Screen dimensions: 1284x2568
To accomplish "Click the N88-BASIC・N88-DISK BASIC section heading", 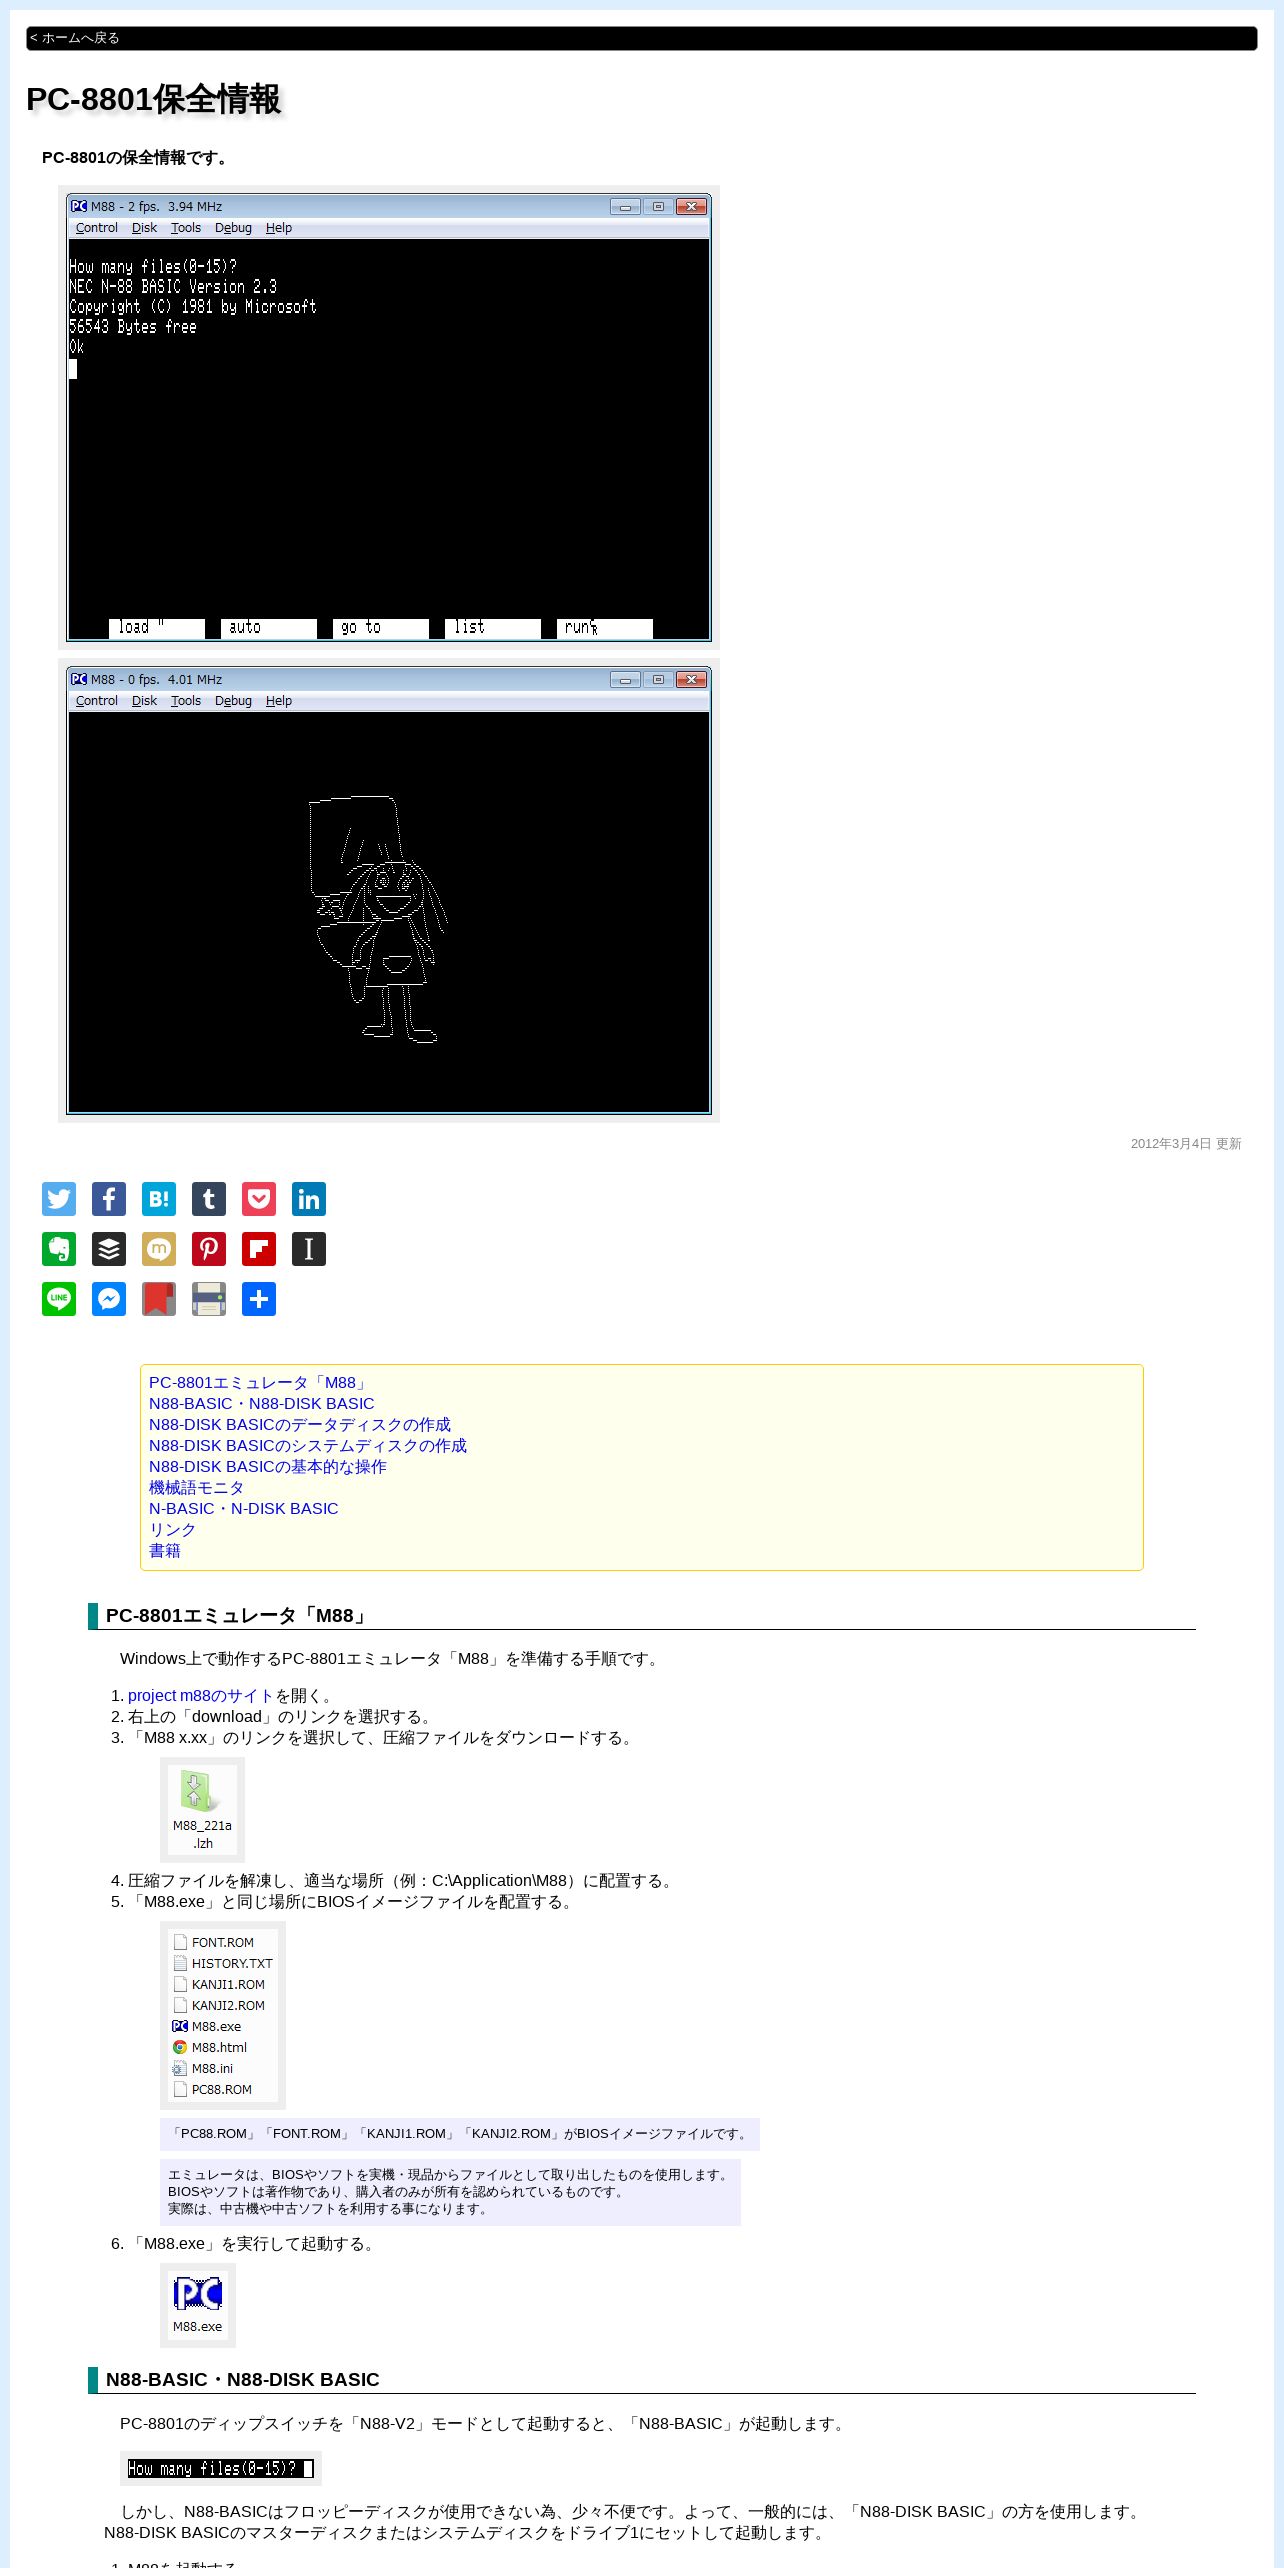I will 243,2379.
